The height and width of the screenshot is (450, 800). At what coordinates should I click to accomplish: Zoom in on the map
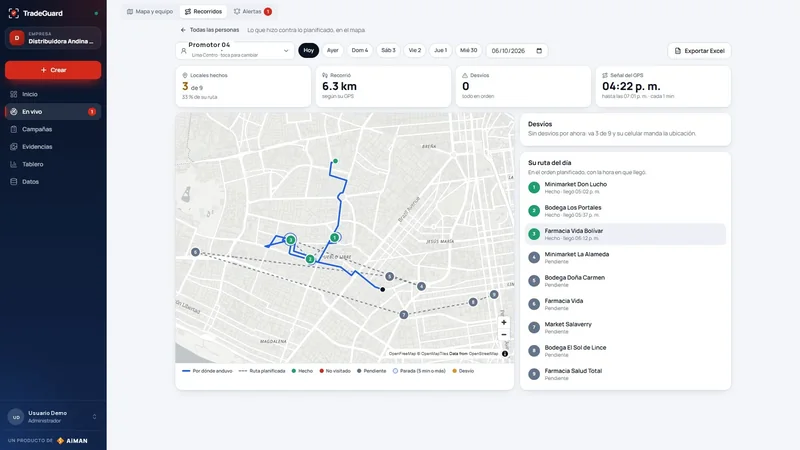click(504, 322)
